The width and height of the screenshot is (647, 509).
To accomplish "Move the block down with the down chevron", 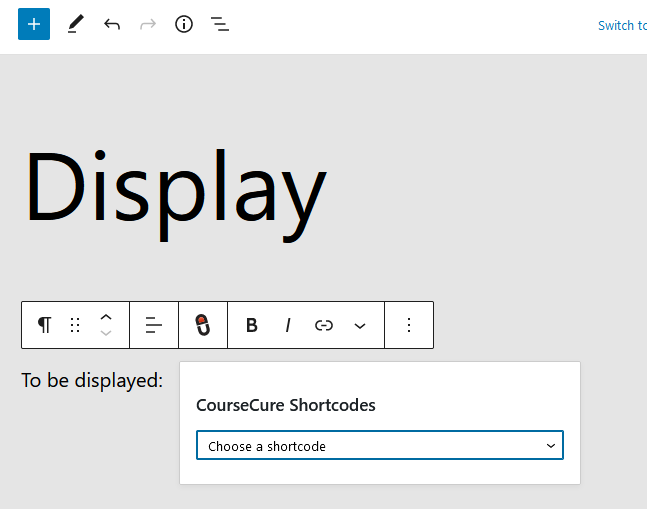I will [106, 333].
